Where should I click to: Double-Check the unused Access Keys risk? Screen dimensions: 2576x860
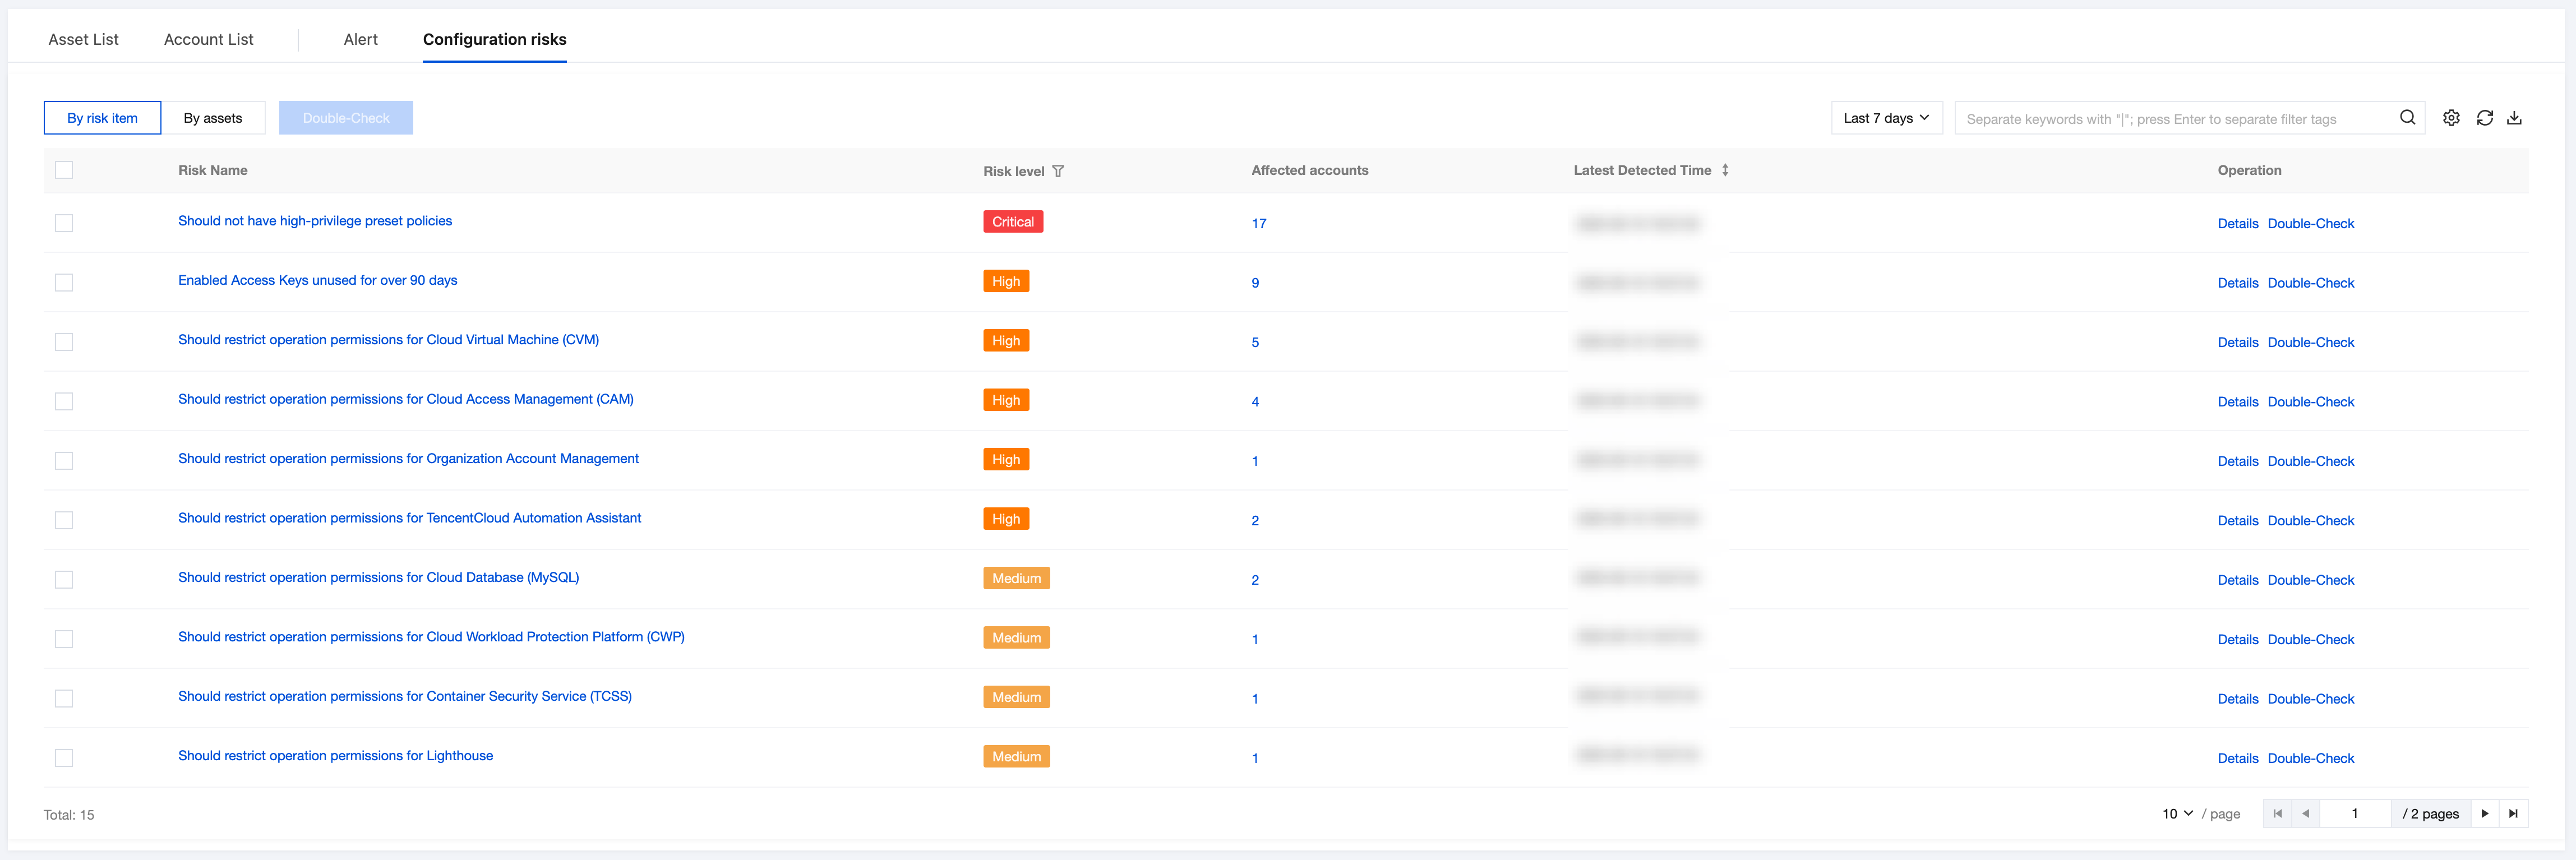point(2310,283)
